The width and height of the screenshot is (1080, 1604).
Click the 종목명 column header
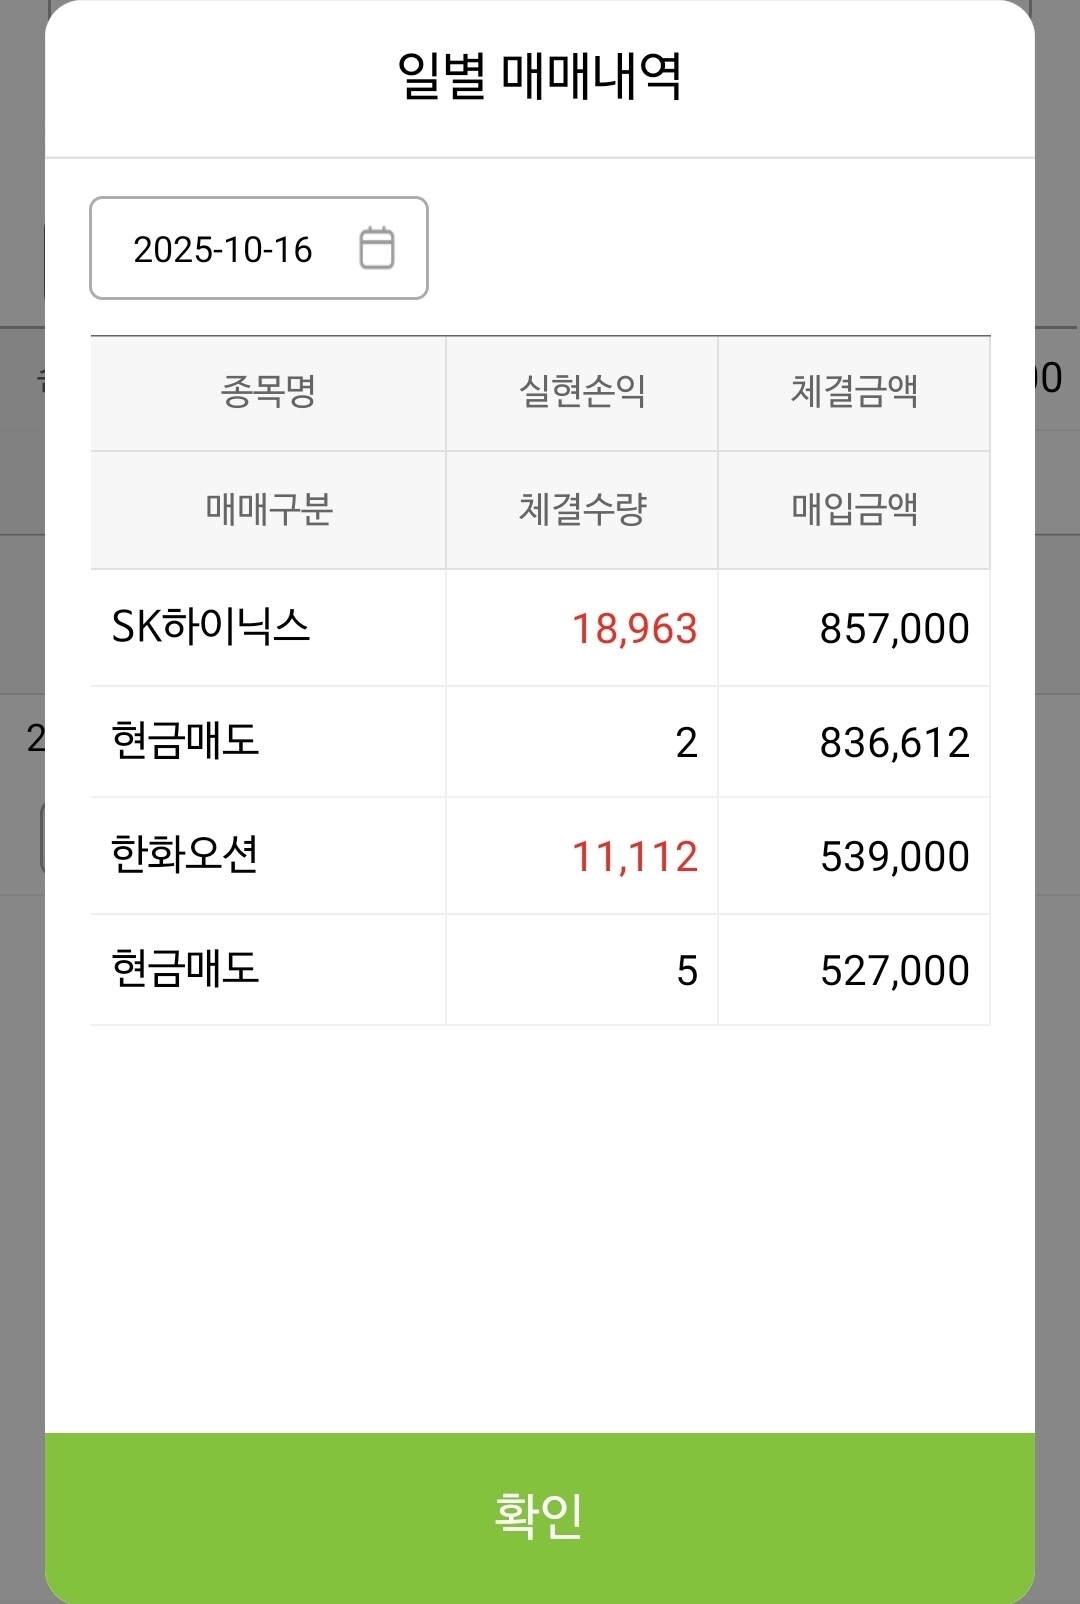click(x=268, y=392)
